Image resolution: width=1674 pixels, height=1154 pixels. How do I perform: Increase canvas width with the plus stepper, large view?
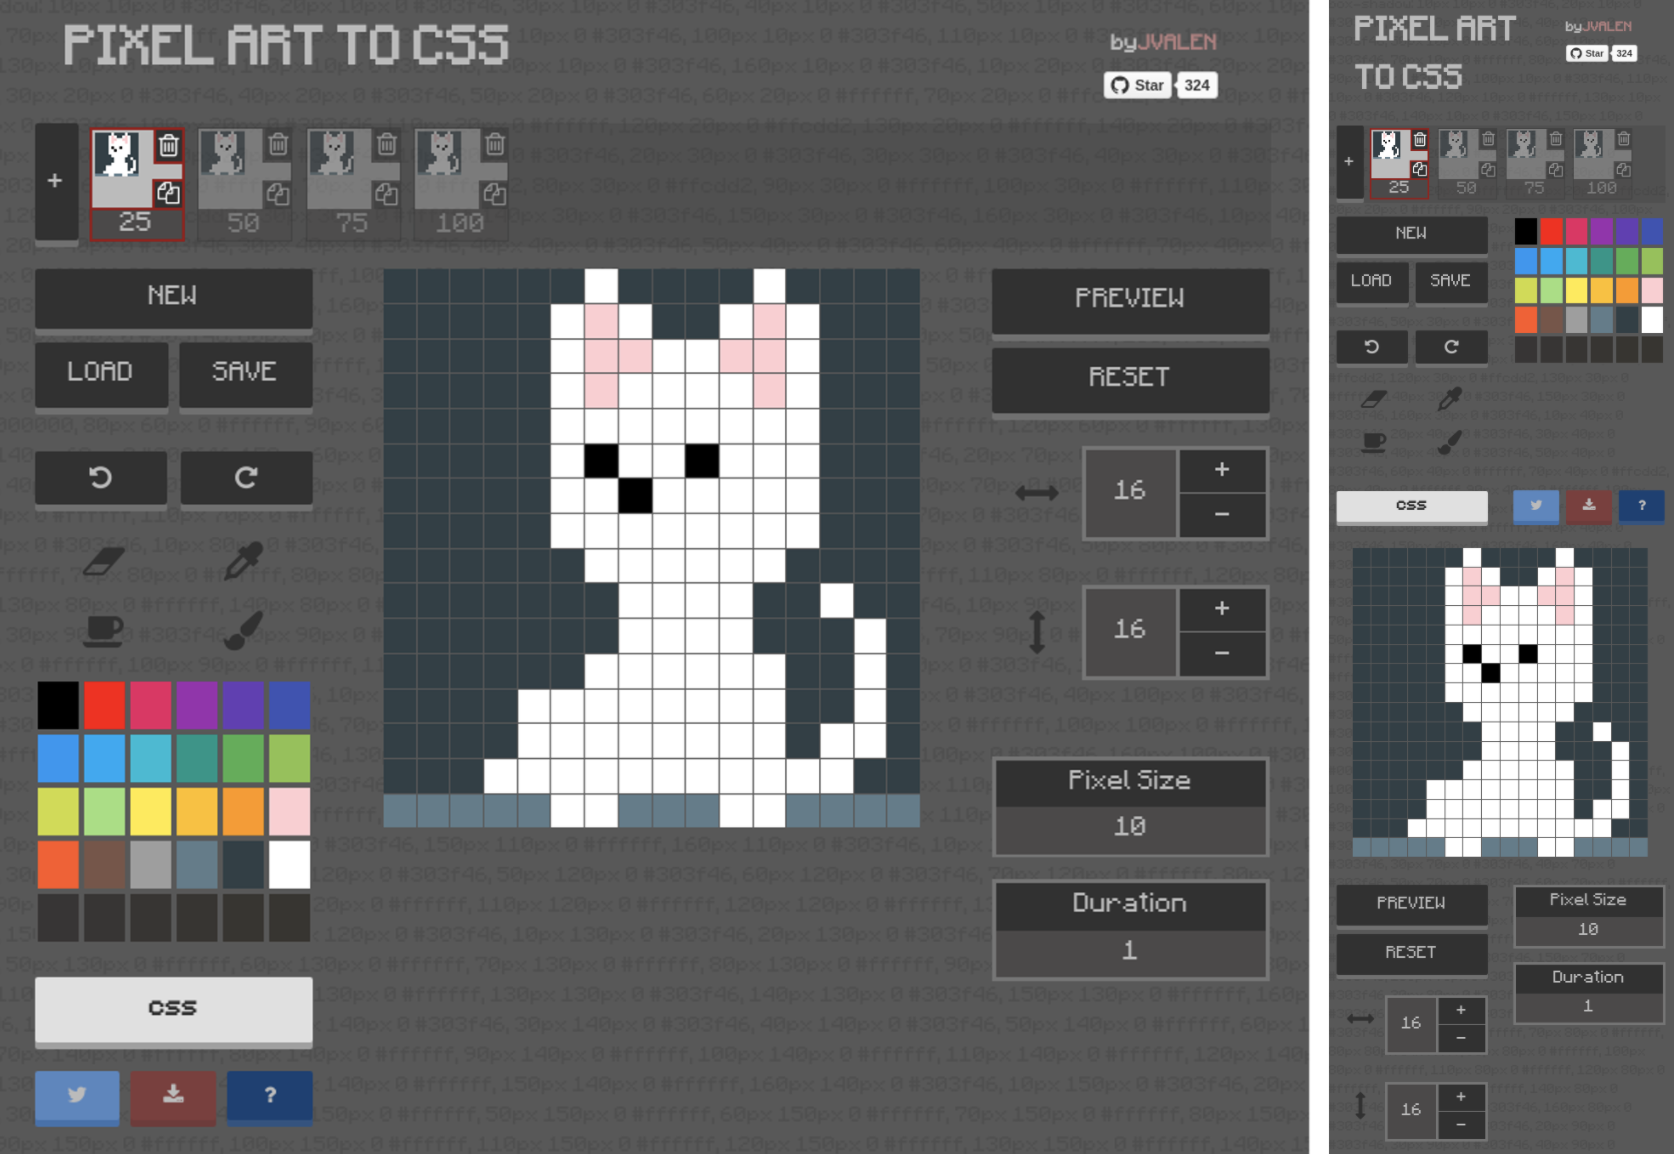(x=1222, y=470)
